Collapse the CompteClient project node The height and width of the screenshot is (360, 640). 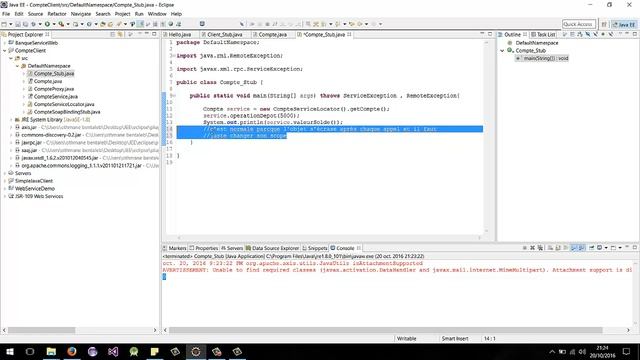point(5,51)
